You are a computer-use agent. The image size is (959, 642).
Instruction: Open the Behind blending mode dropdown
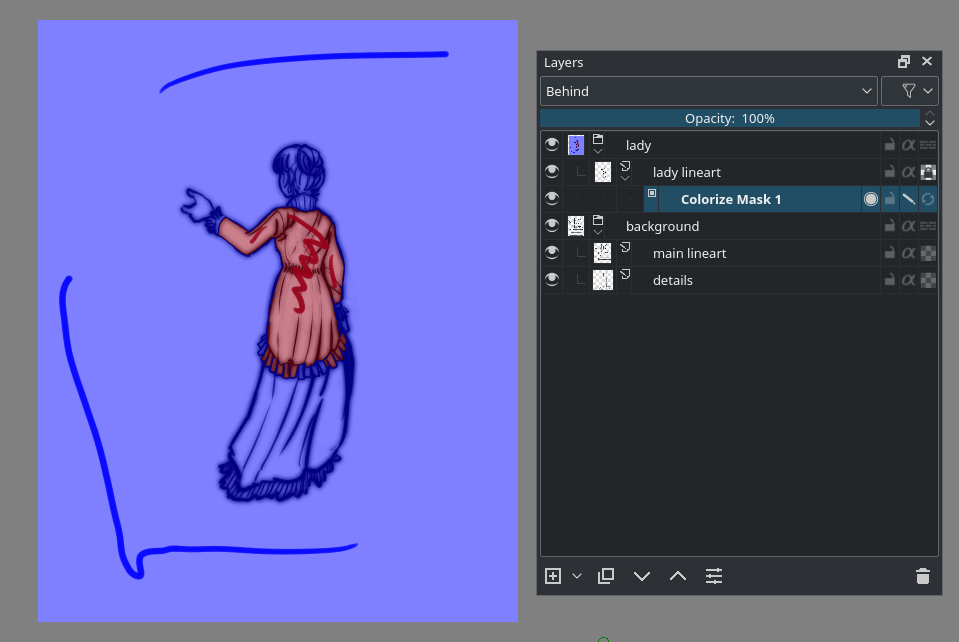(x=707, y=90)
